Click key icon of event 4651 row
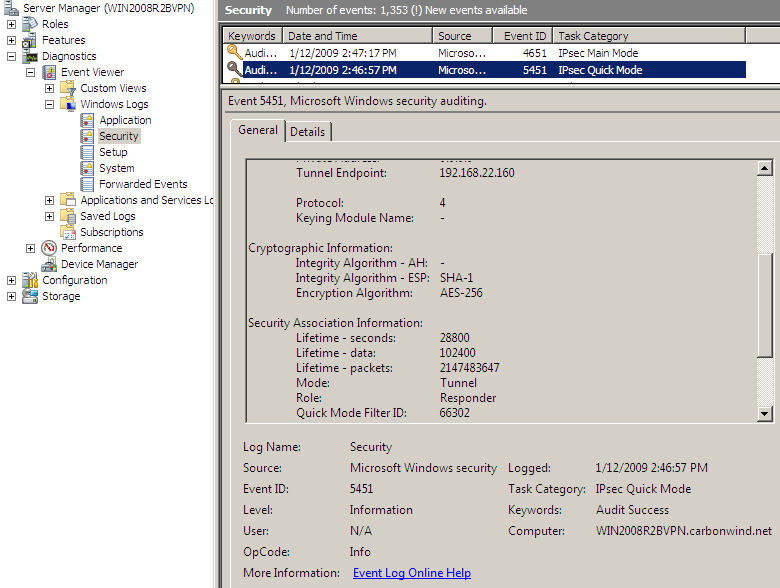The width and height of the screenshot is (780, 588). tap(234, 52)
